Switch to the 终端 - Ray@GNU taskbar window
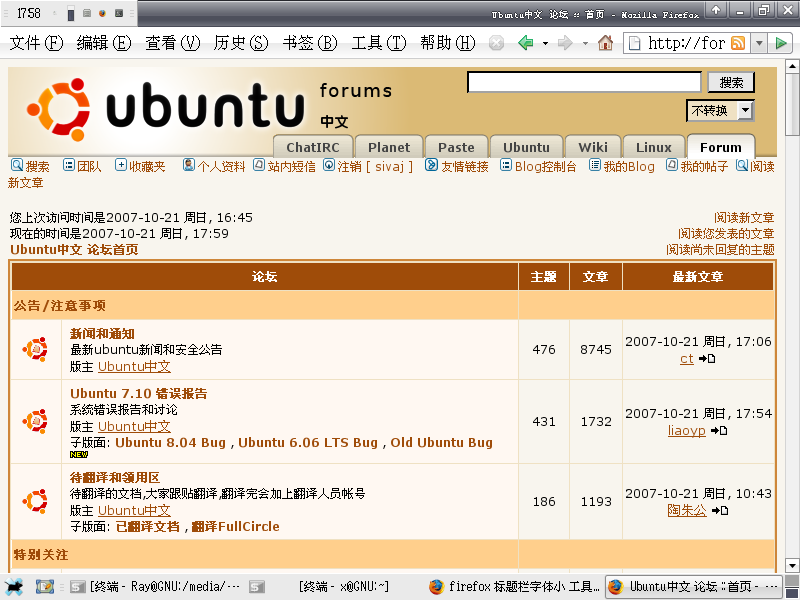This screenshot has width=800, height=600. [155, 587]
